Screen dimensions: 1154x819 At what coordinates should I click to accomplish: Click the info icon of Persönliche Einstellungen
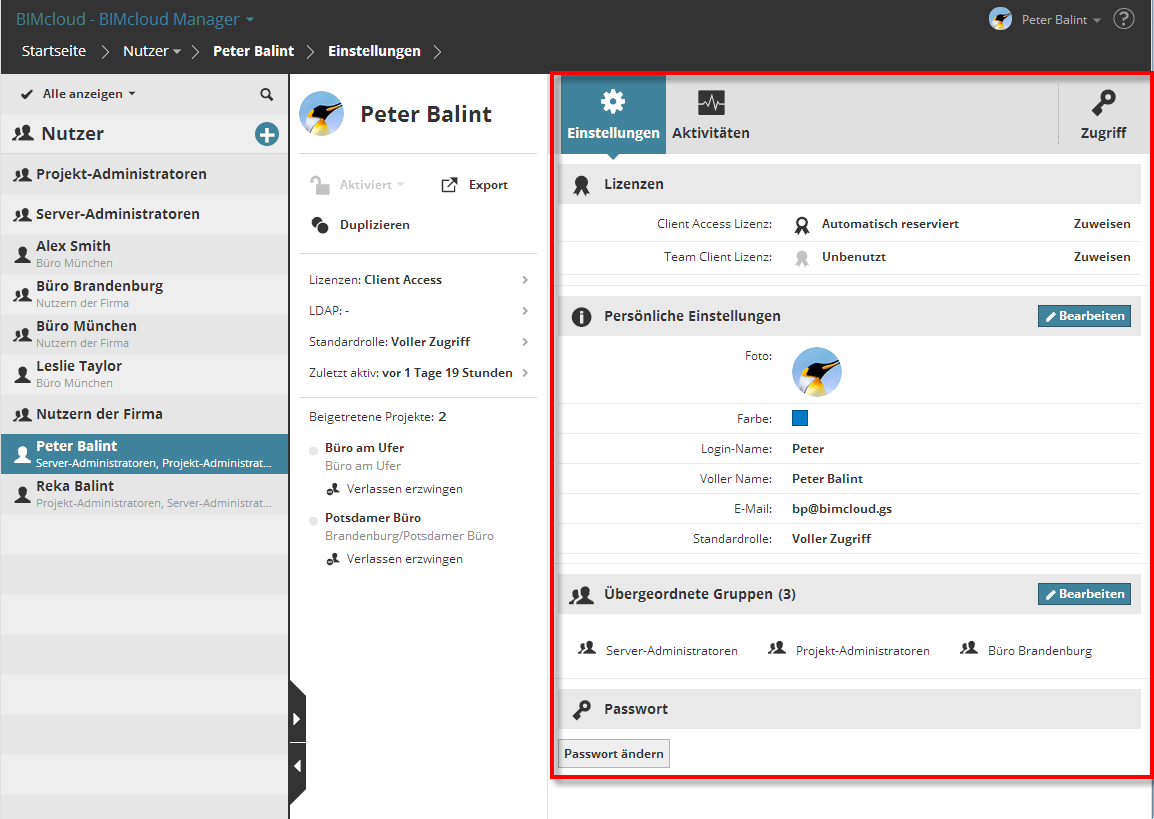pyautogui.click(x=581, y=316)
